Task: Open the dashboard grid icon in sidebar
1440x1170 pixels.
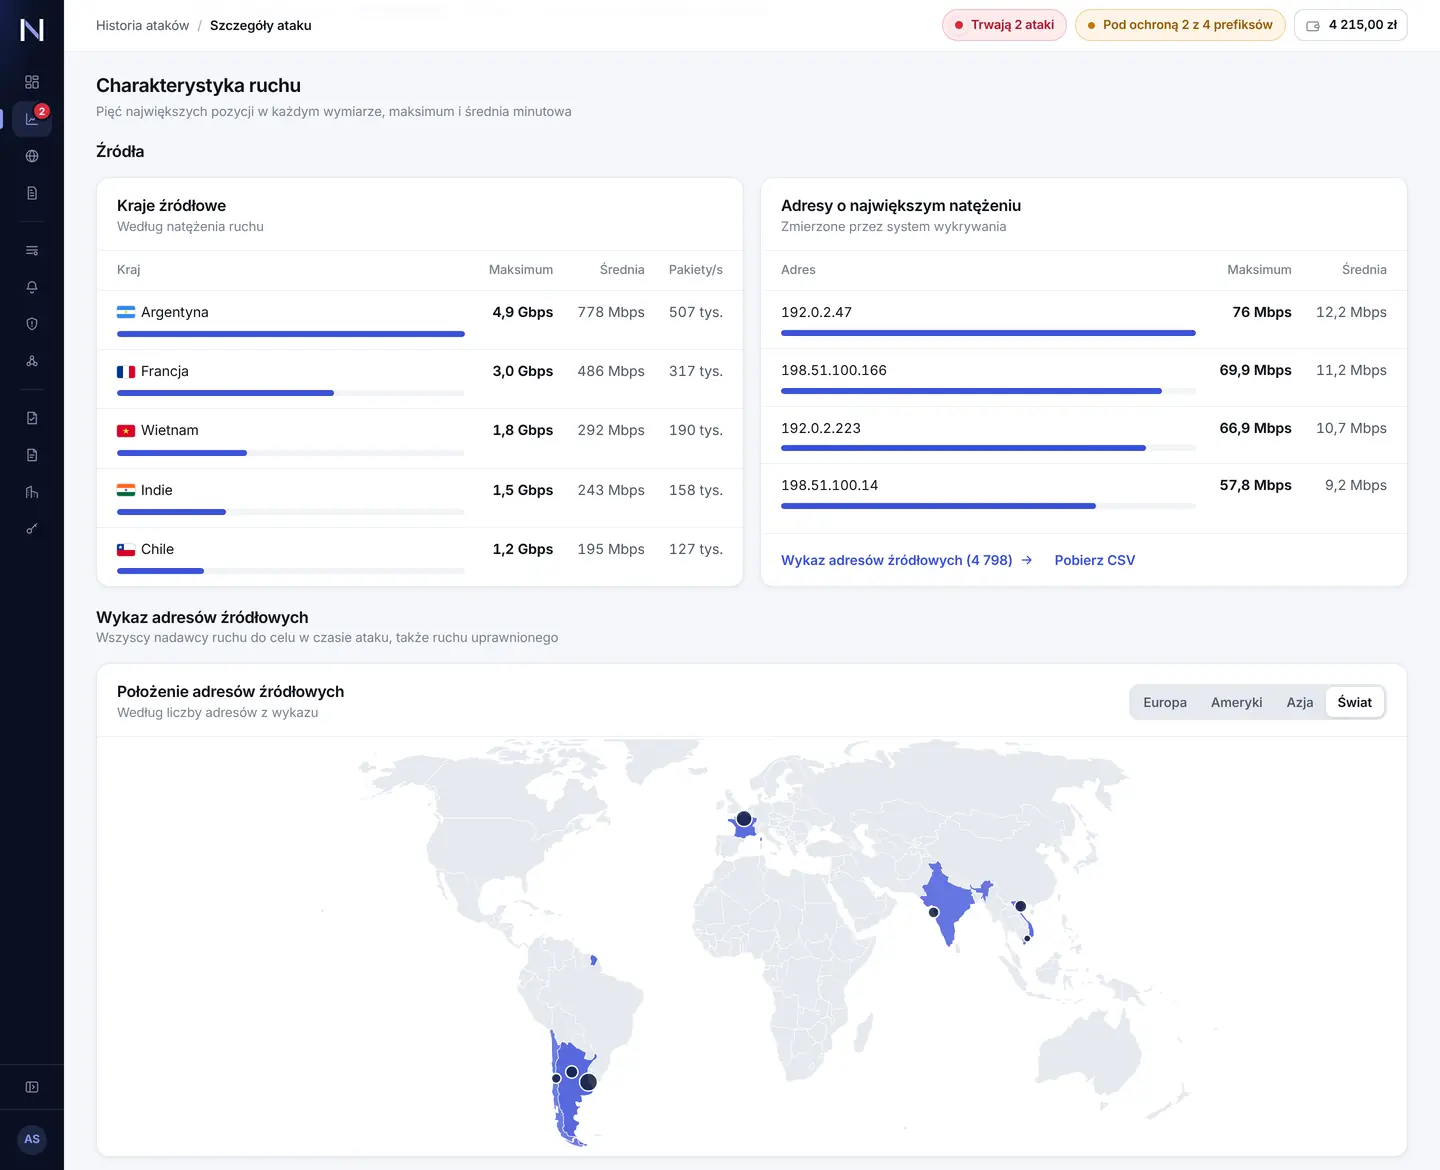Action: [x=32, y=82]
